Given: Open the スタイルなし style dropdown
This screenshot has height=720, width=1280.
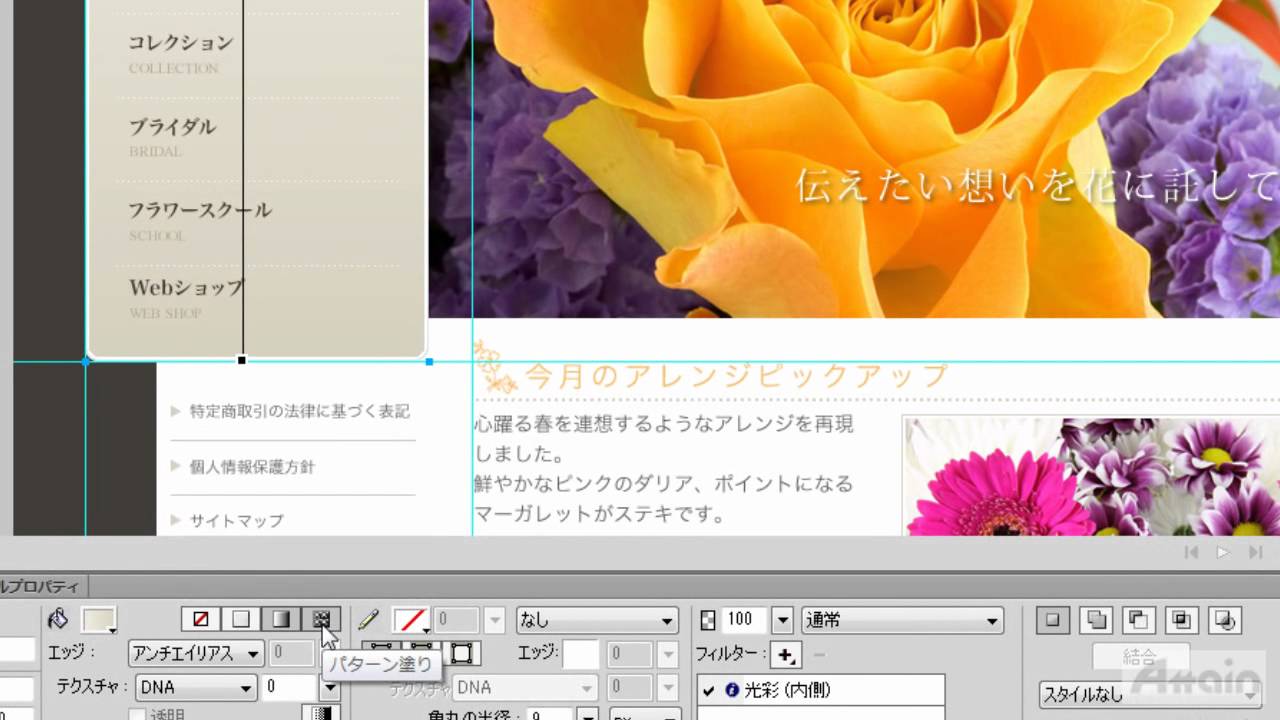Looking at the screenshot, I should [x=1150, y=693].
